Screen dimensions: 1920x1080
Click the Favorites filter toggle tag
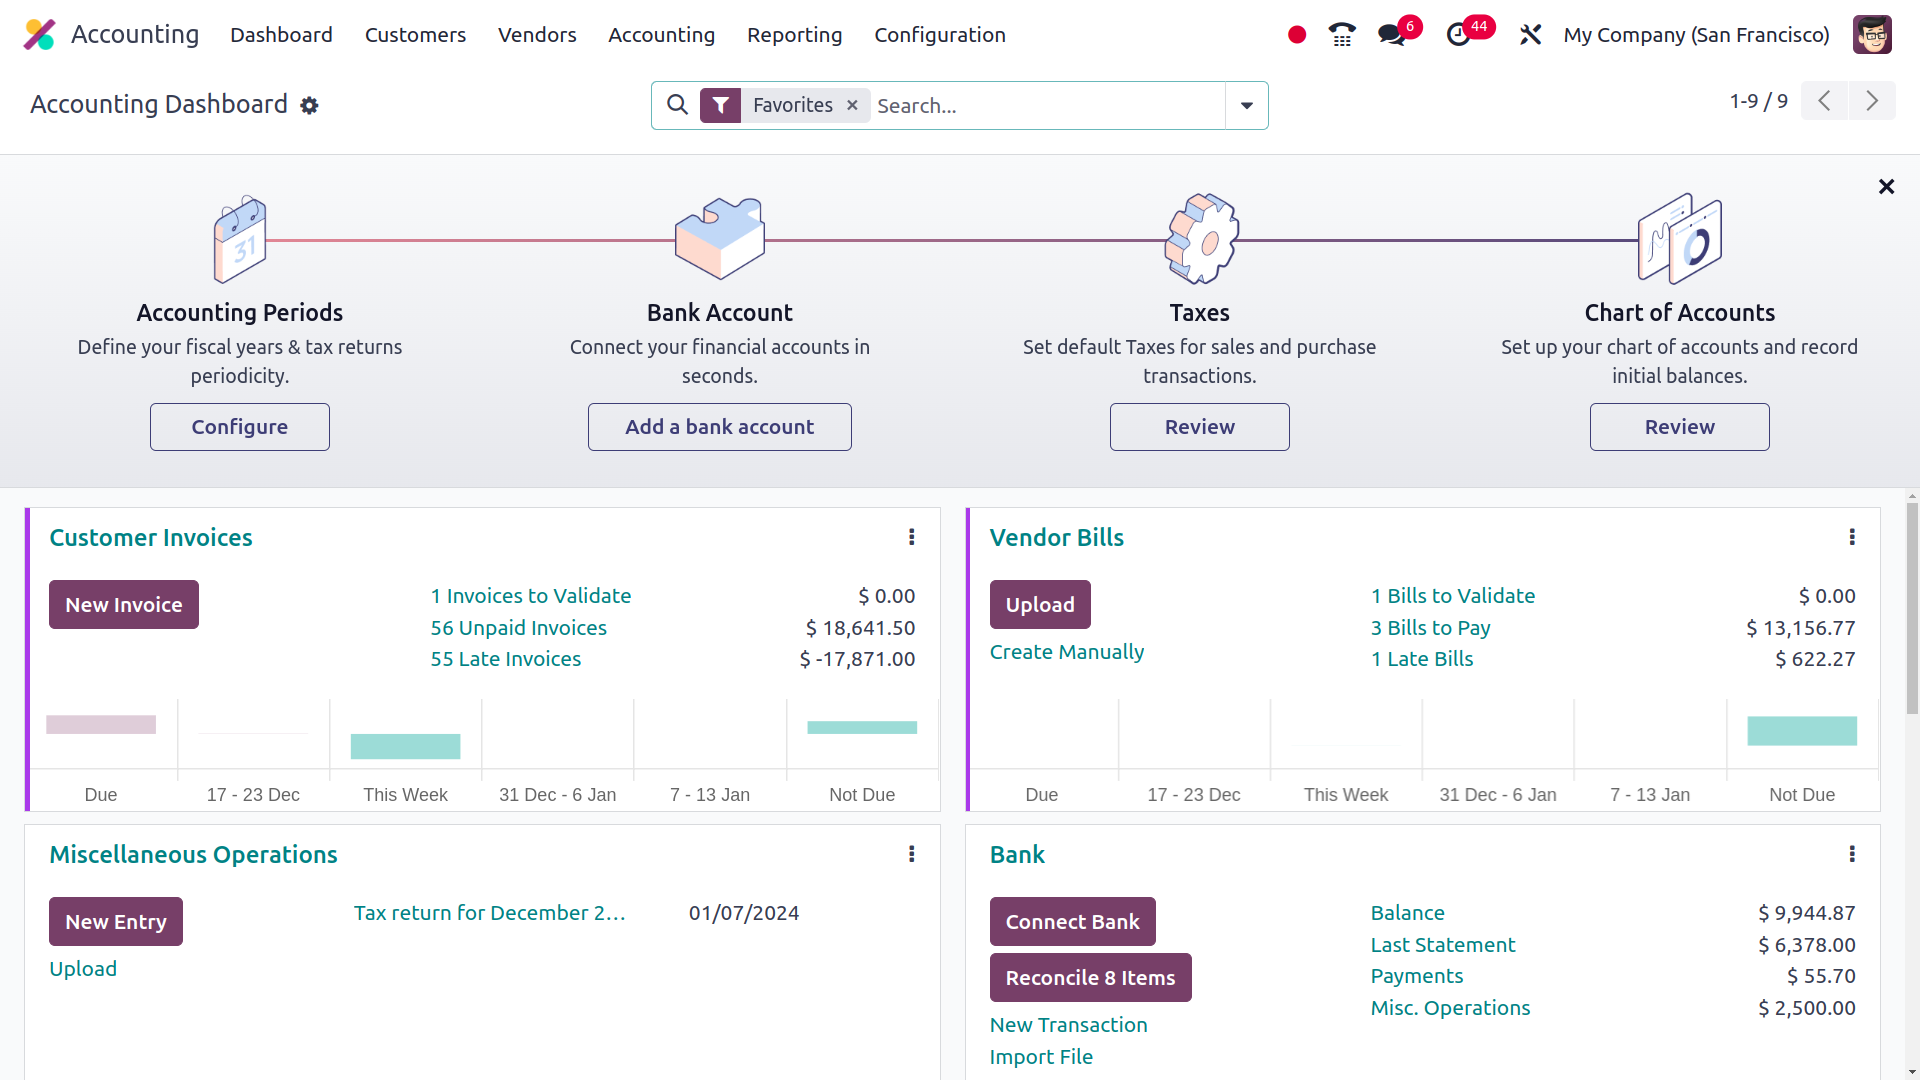[793, 104]
